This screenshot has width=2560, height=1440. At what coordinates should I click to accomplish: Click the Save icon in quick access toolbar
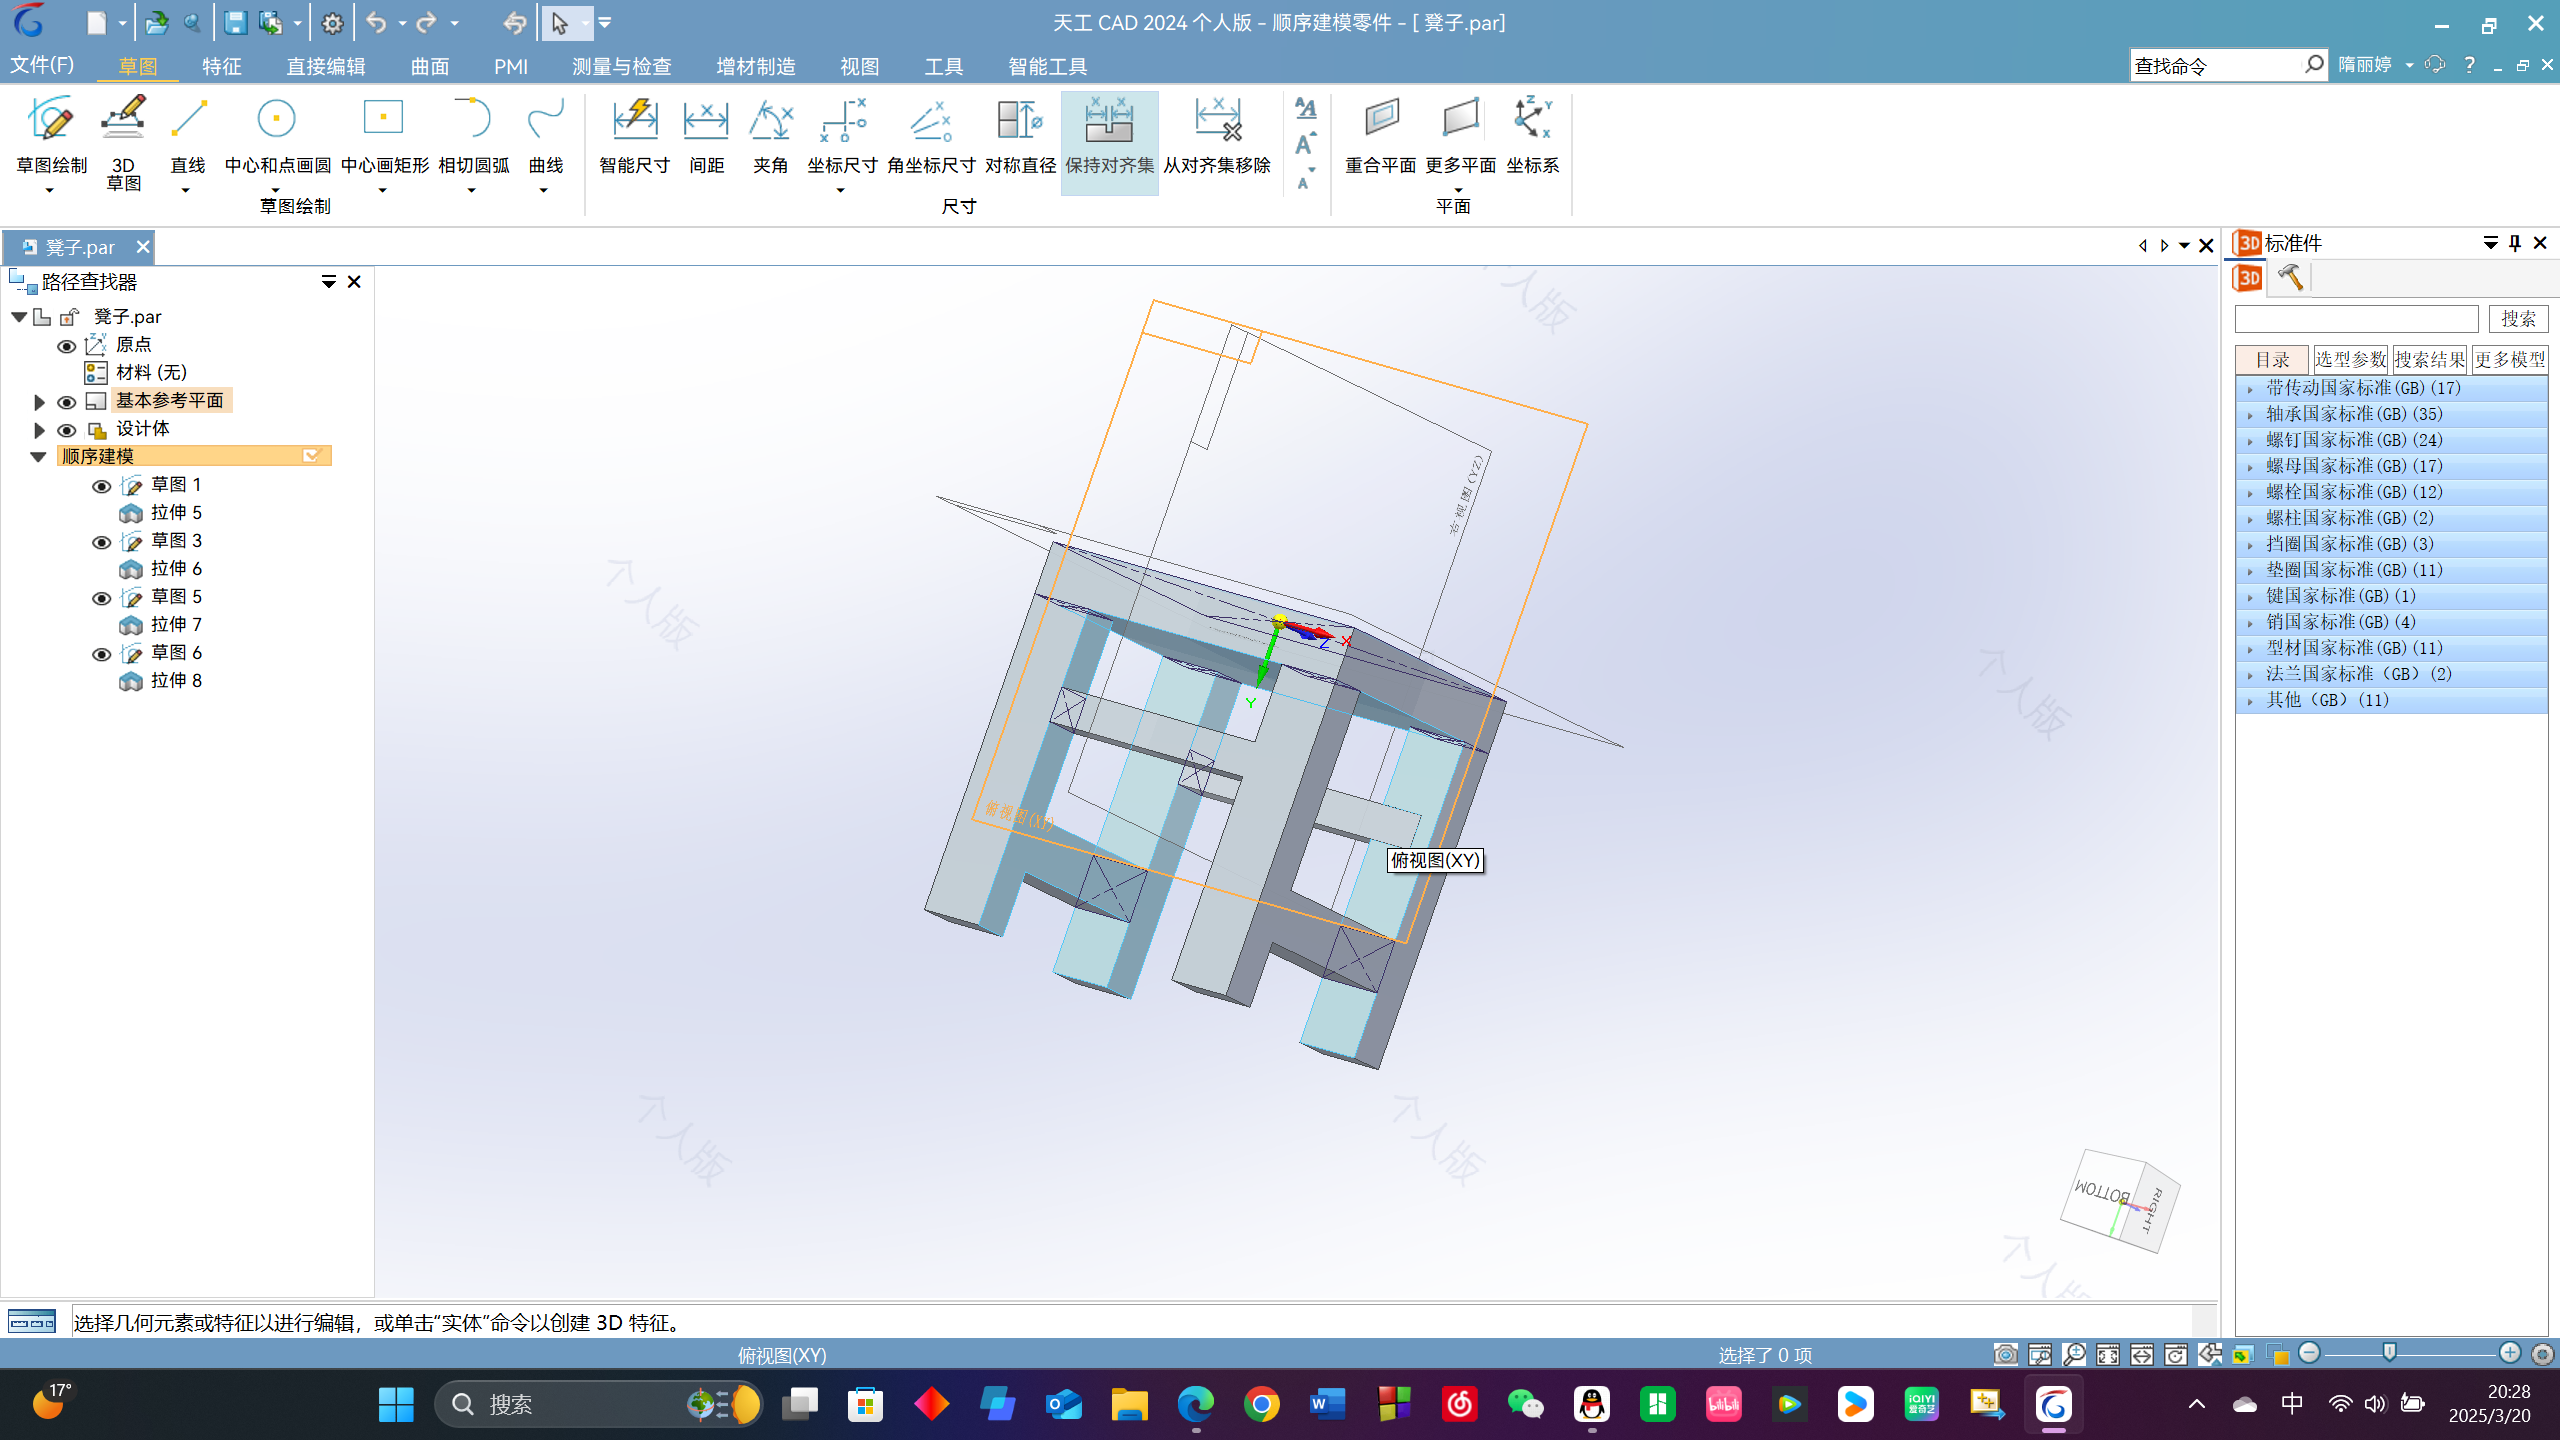[235, 23]
